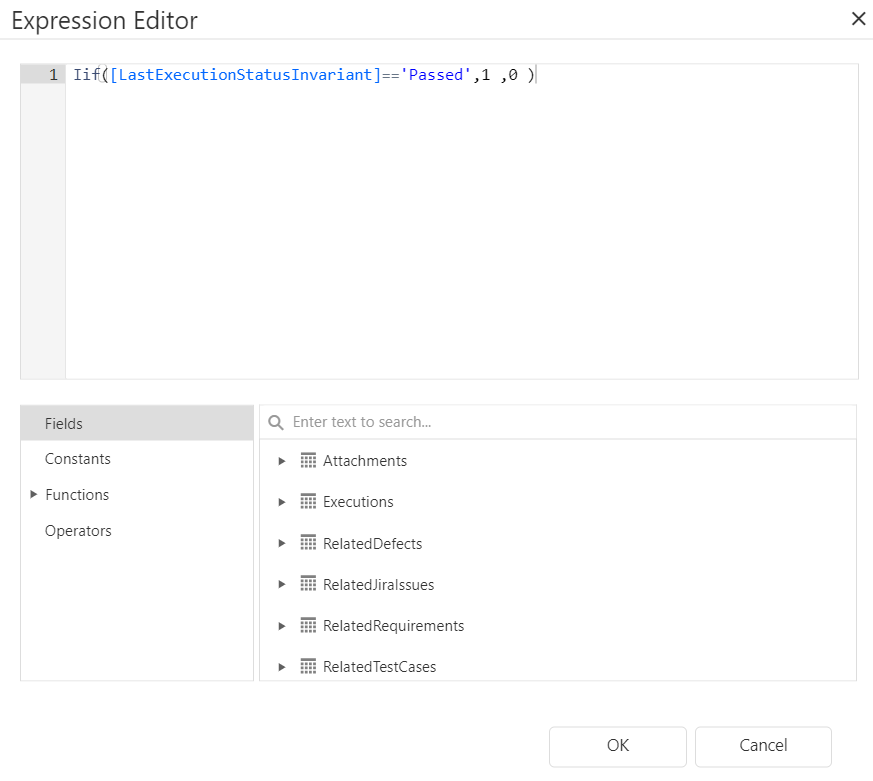The width and height of the screenshot is (873, 781).
Task: Cancel the expression editing
Action: pyautogui.click(x=763, y=746)
